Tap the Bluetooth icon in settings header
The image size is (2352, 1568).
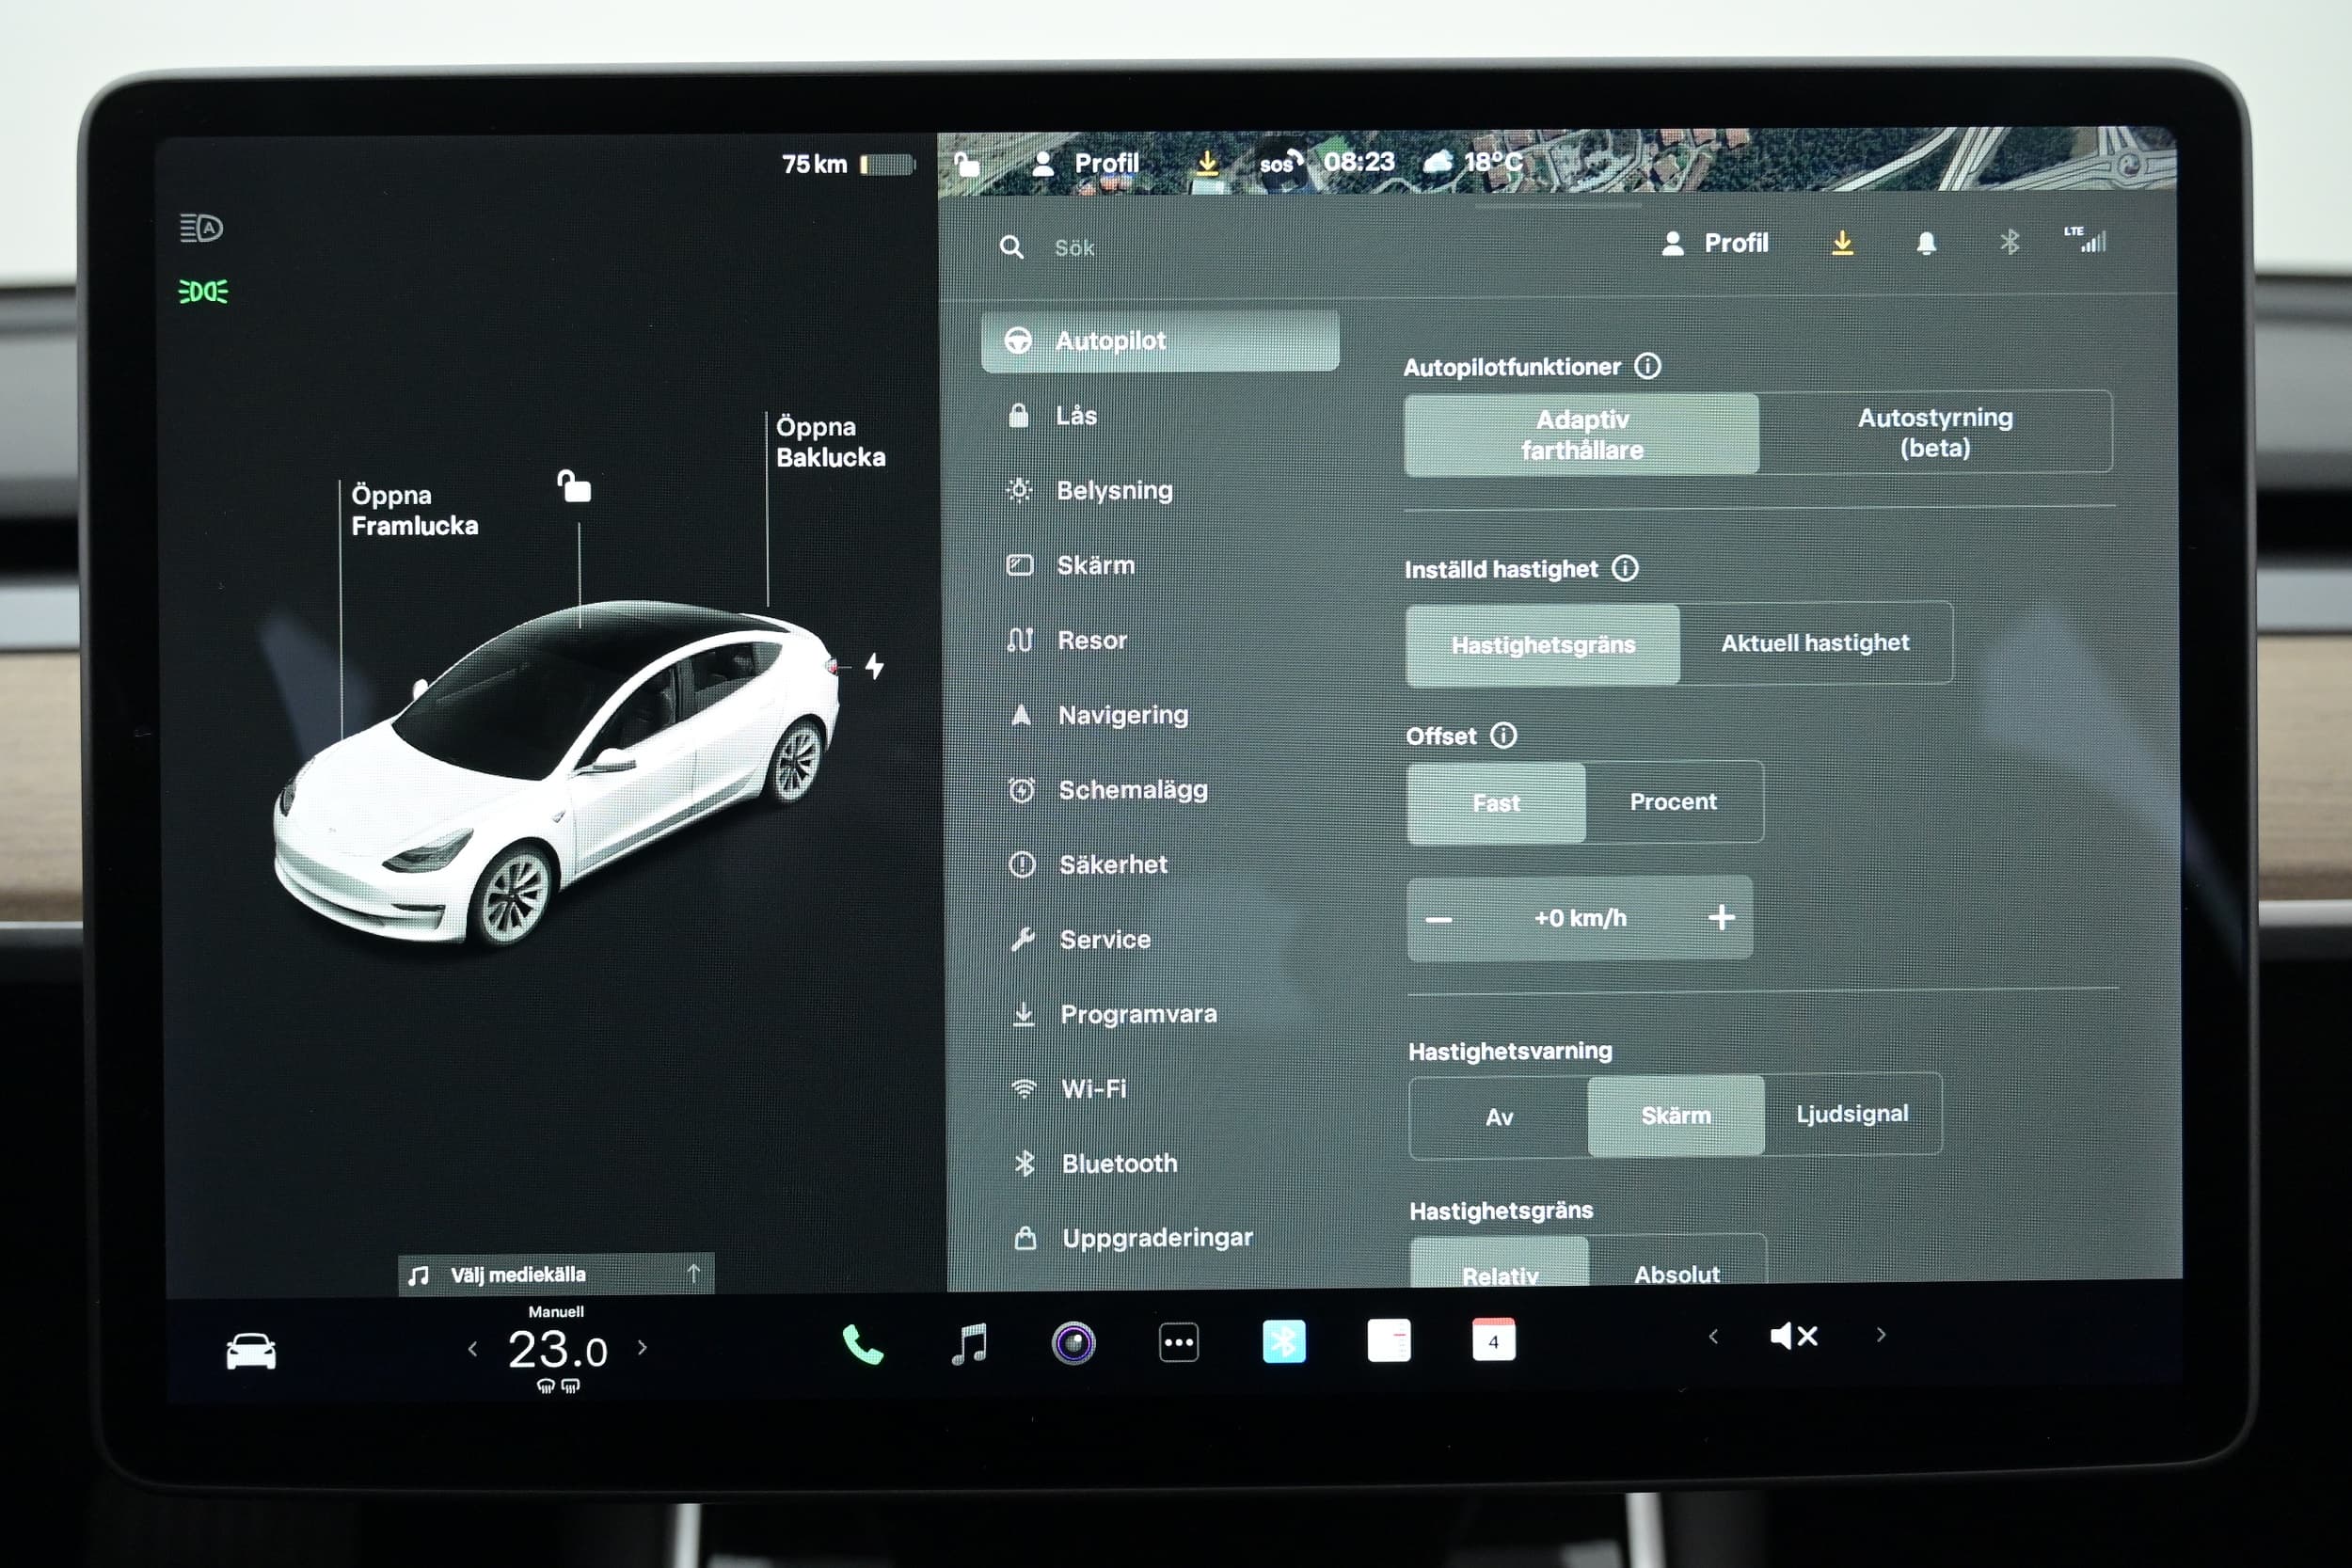pyautogui.click(x=2009, y=242)
